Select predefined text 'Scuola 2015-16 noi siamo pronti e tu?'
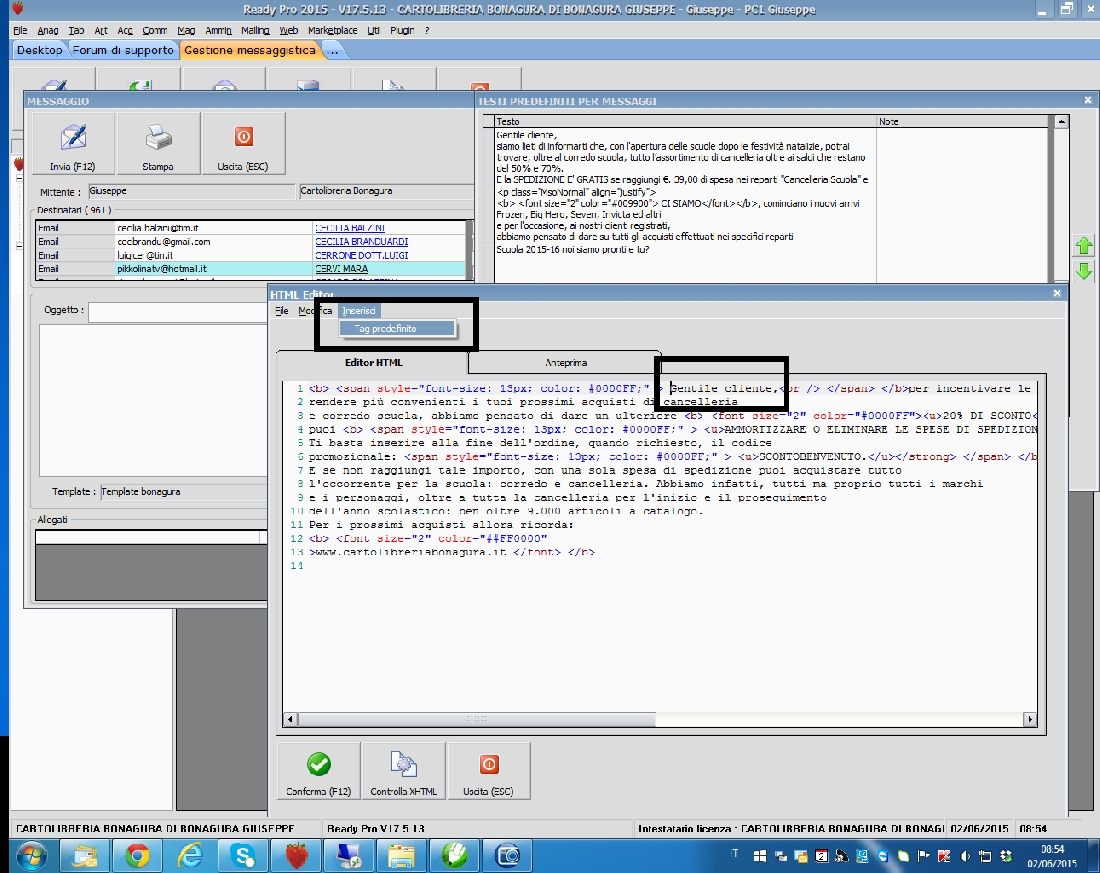This screenshot has height=873, width=1100. coord(572,249)
